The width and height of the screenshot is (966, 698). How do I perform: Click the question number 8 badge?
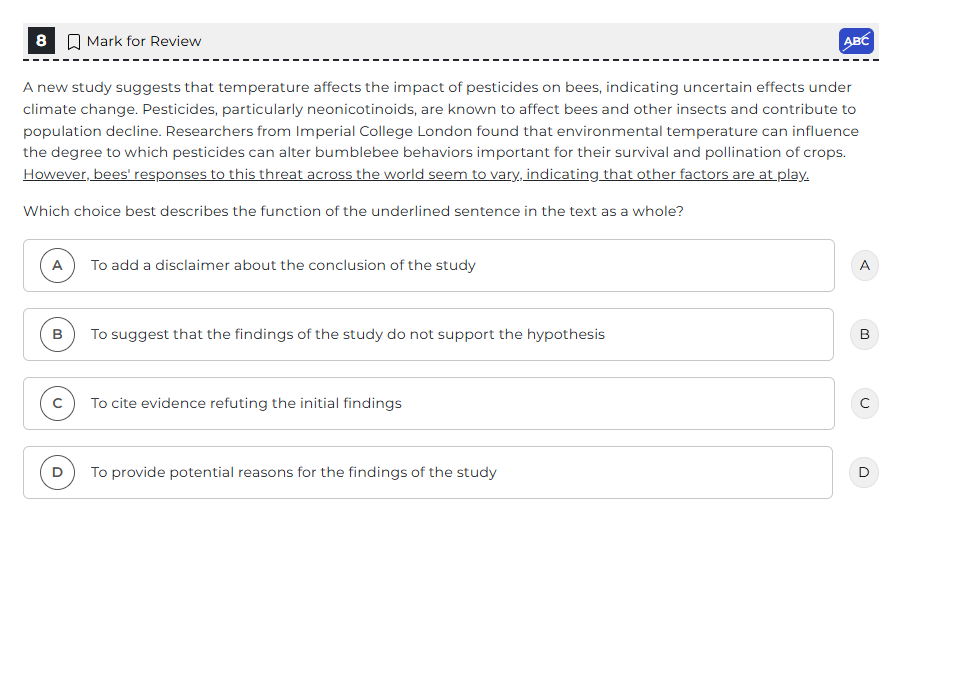coord(41,40)
